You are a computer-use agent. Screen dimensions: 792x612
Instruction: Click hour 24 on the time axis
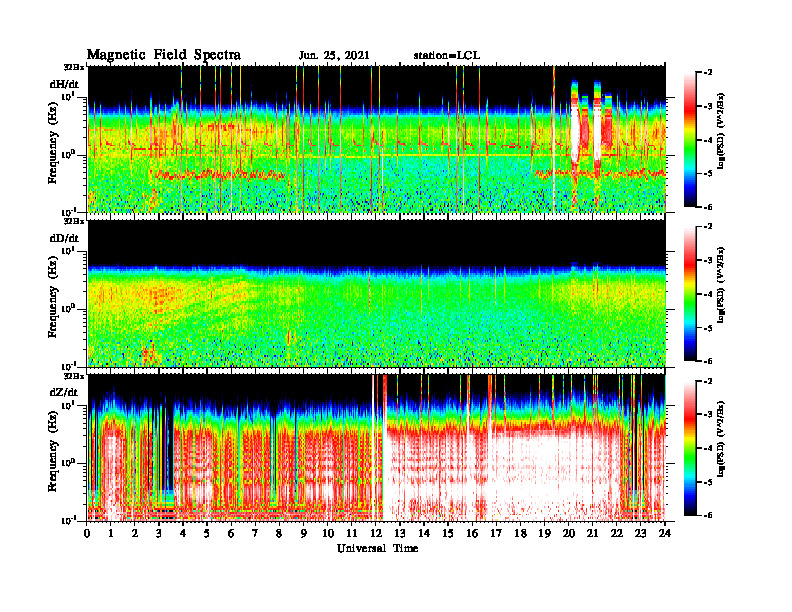click(665, 534)
